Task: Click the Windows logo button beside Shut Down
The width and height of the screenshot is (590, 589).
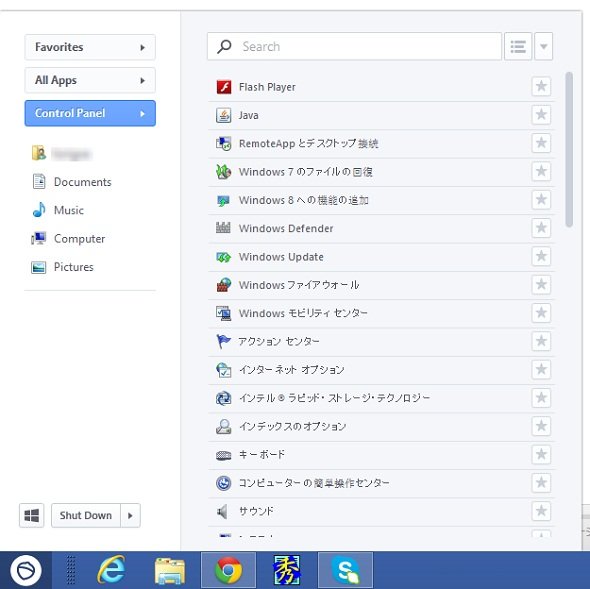Action: point(32,515)
